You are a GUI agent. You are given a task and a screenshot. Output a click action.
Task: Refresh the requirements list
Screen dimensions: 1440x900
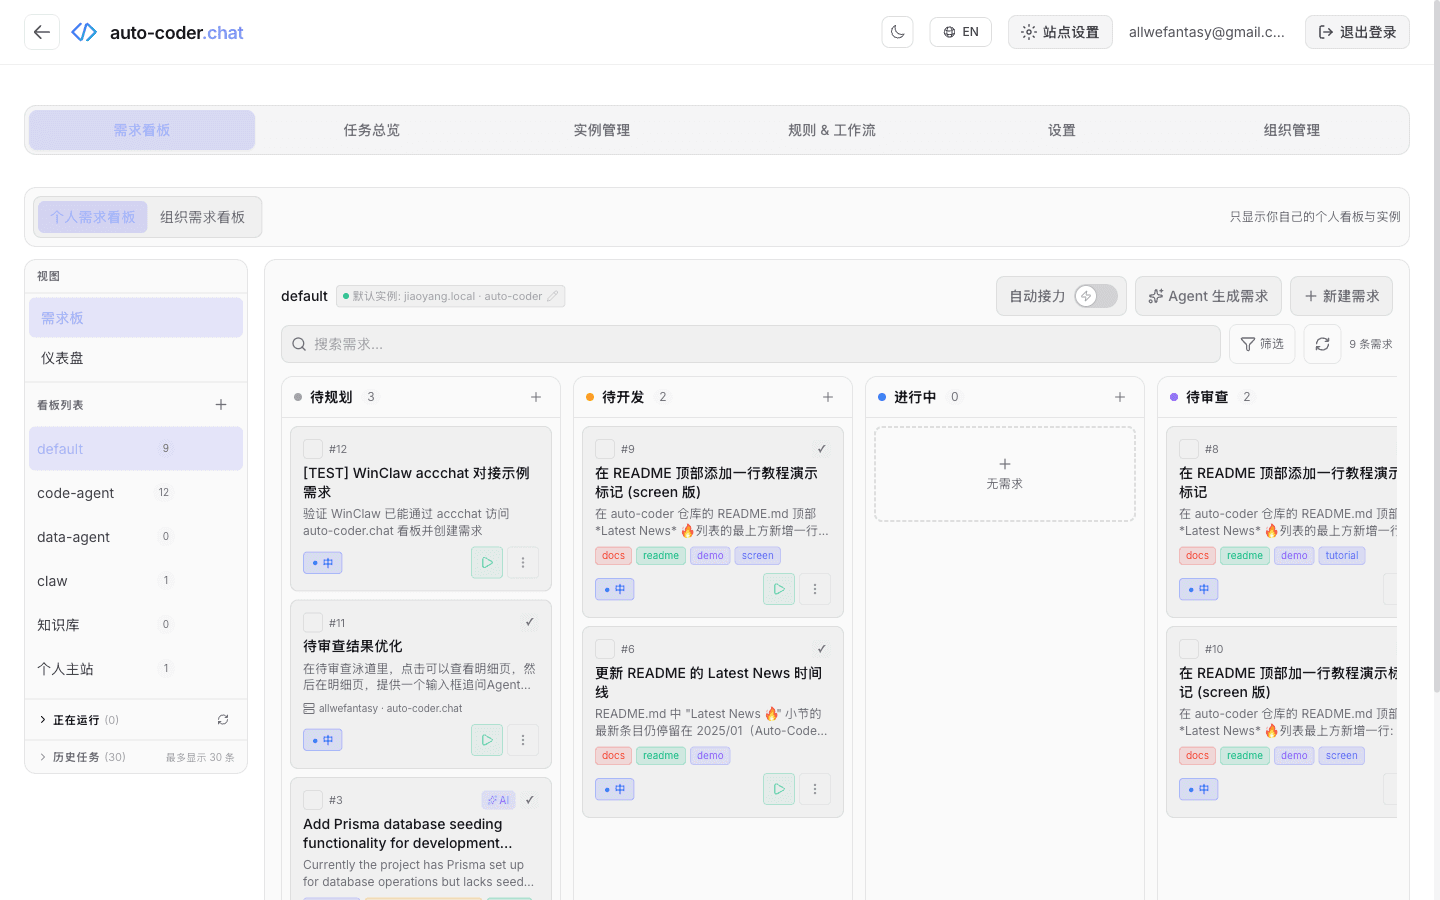(1322, 343)
